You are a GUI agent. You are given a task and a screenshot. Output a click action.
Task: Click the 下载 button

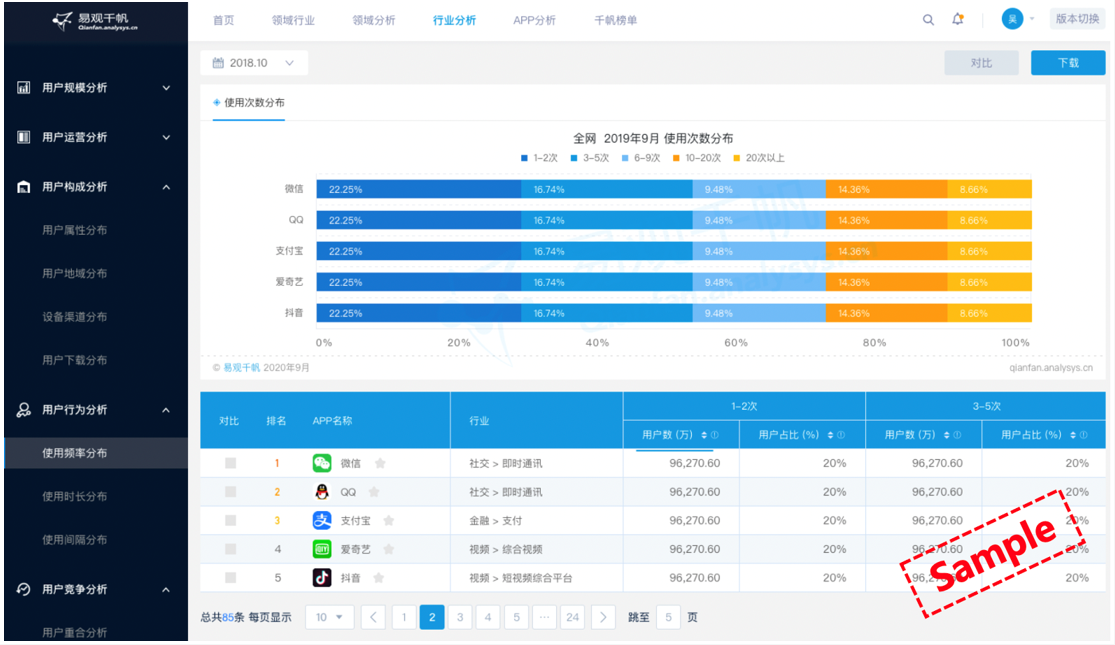1067,63
